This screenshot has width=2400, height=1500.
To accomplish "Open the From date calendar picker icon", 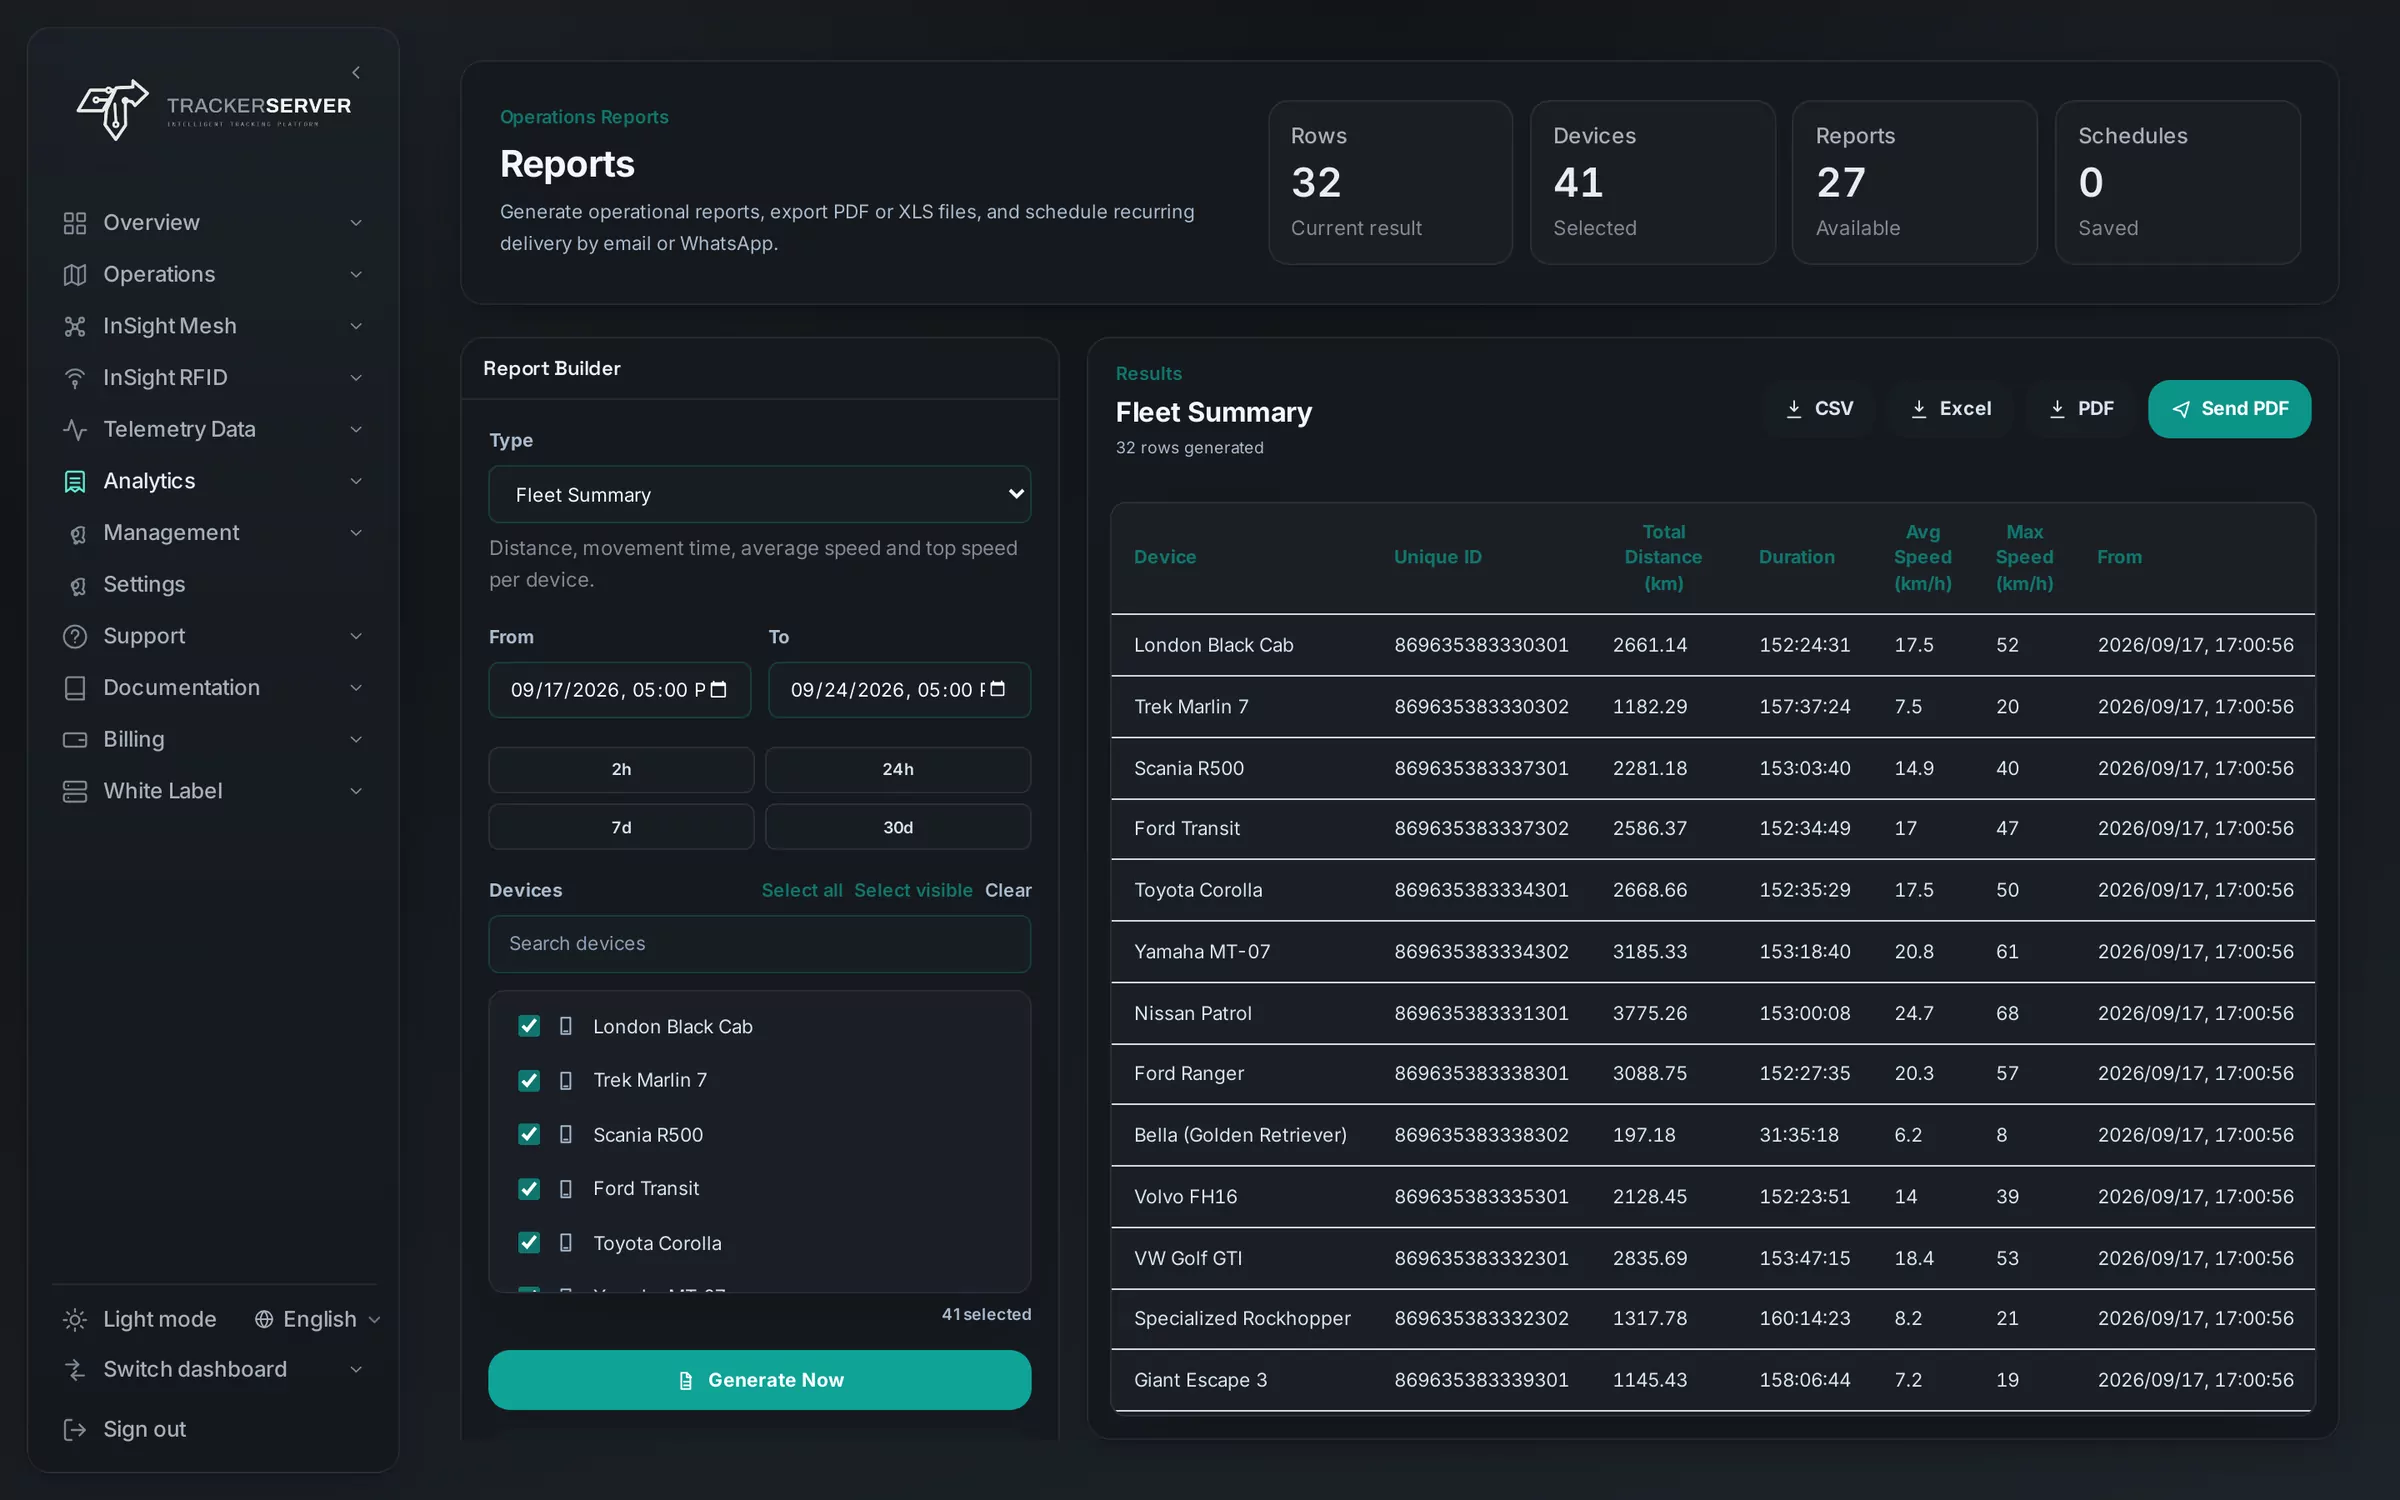I will point(718,689).
